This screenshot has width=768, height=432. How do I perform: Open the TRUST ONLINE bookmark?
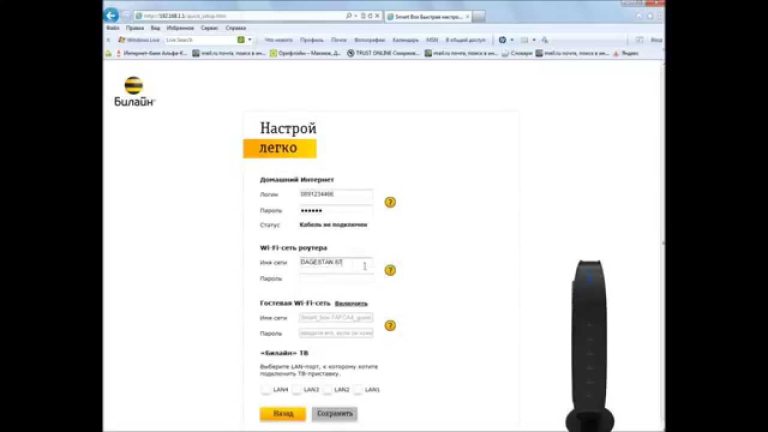[x=384, y=53]
